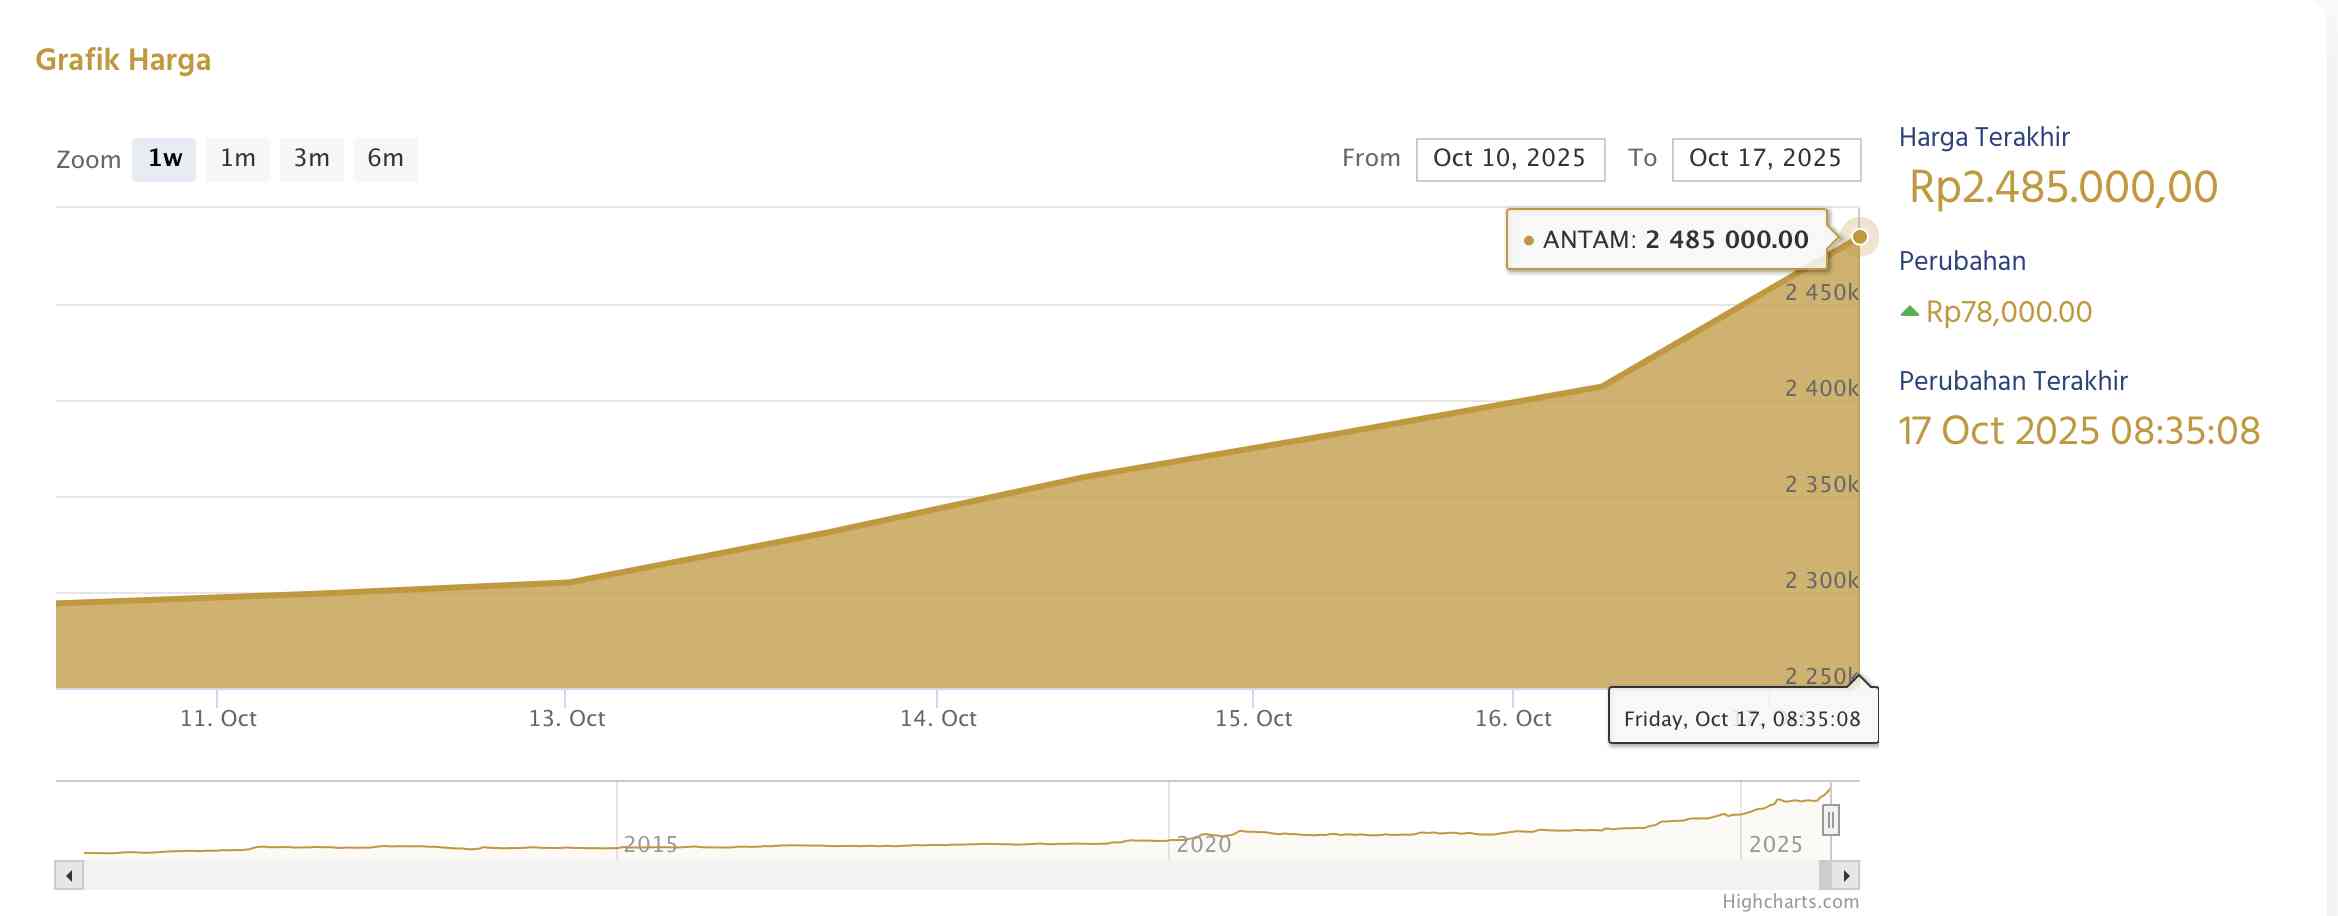Click the navigator area near 2015

pos(650,843)
